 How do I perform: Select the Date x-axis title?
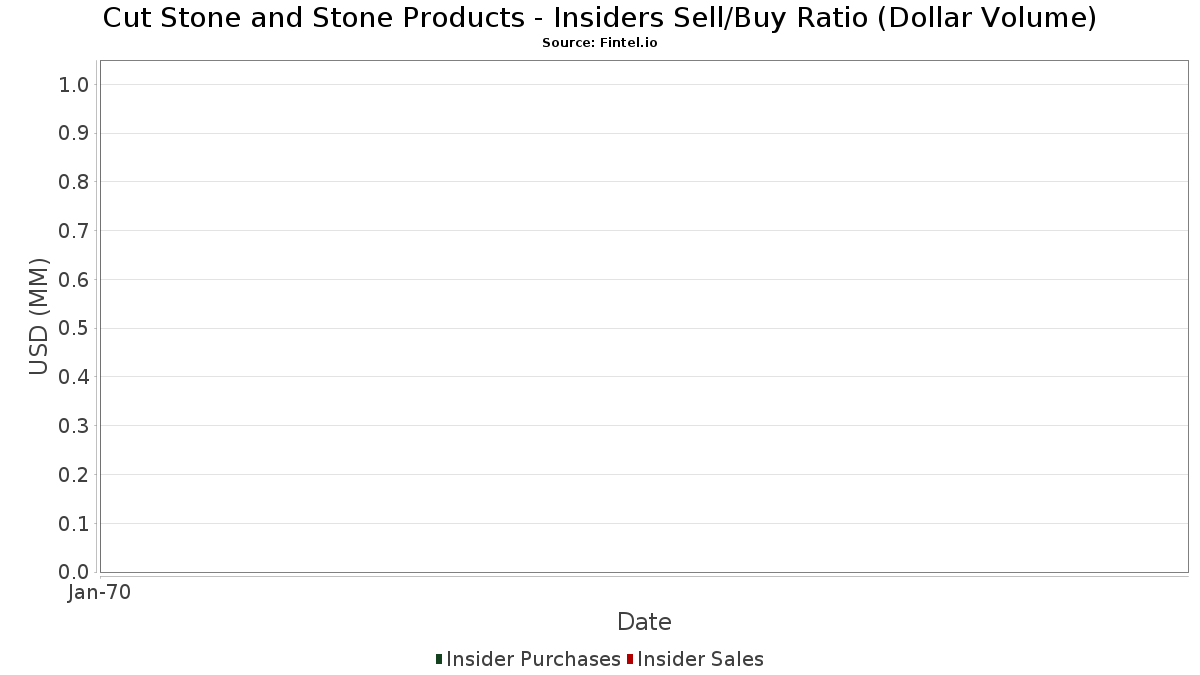pyautogui.click(x=644, y=622)
